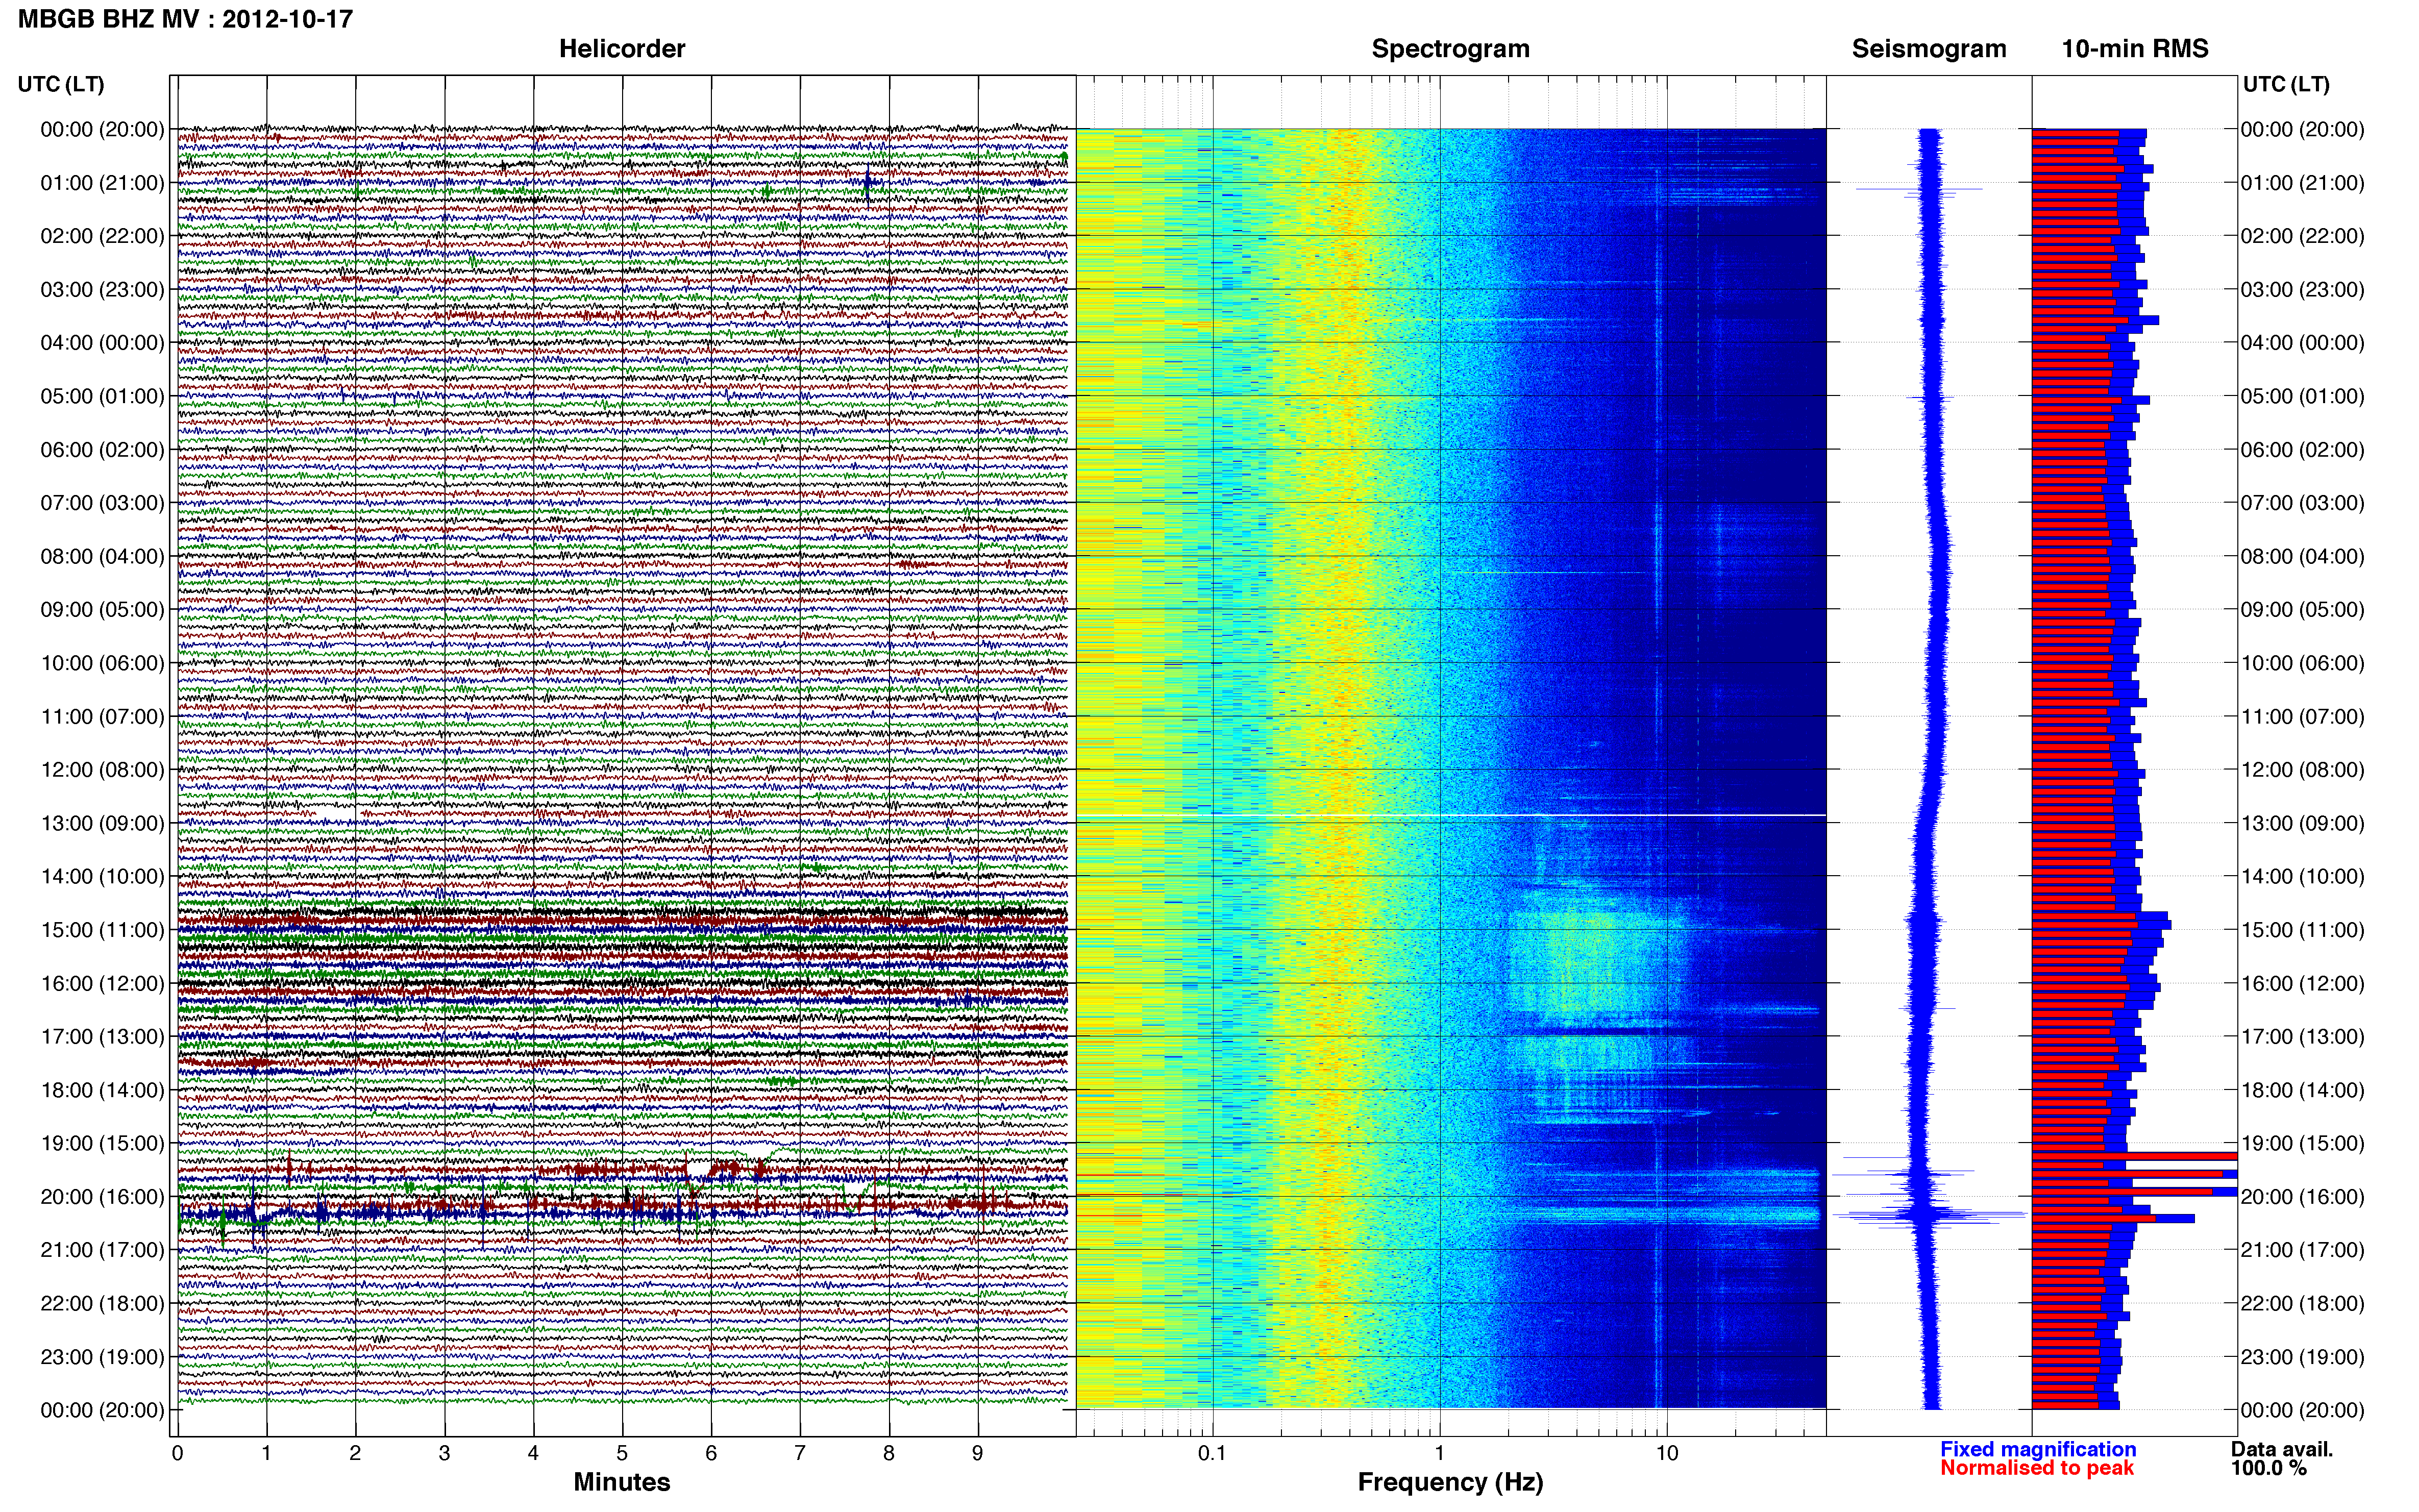Click the seismogram spike near 01:00

pos(1920,188)
